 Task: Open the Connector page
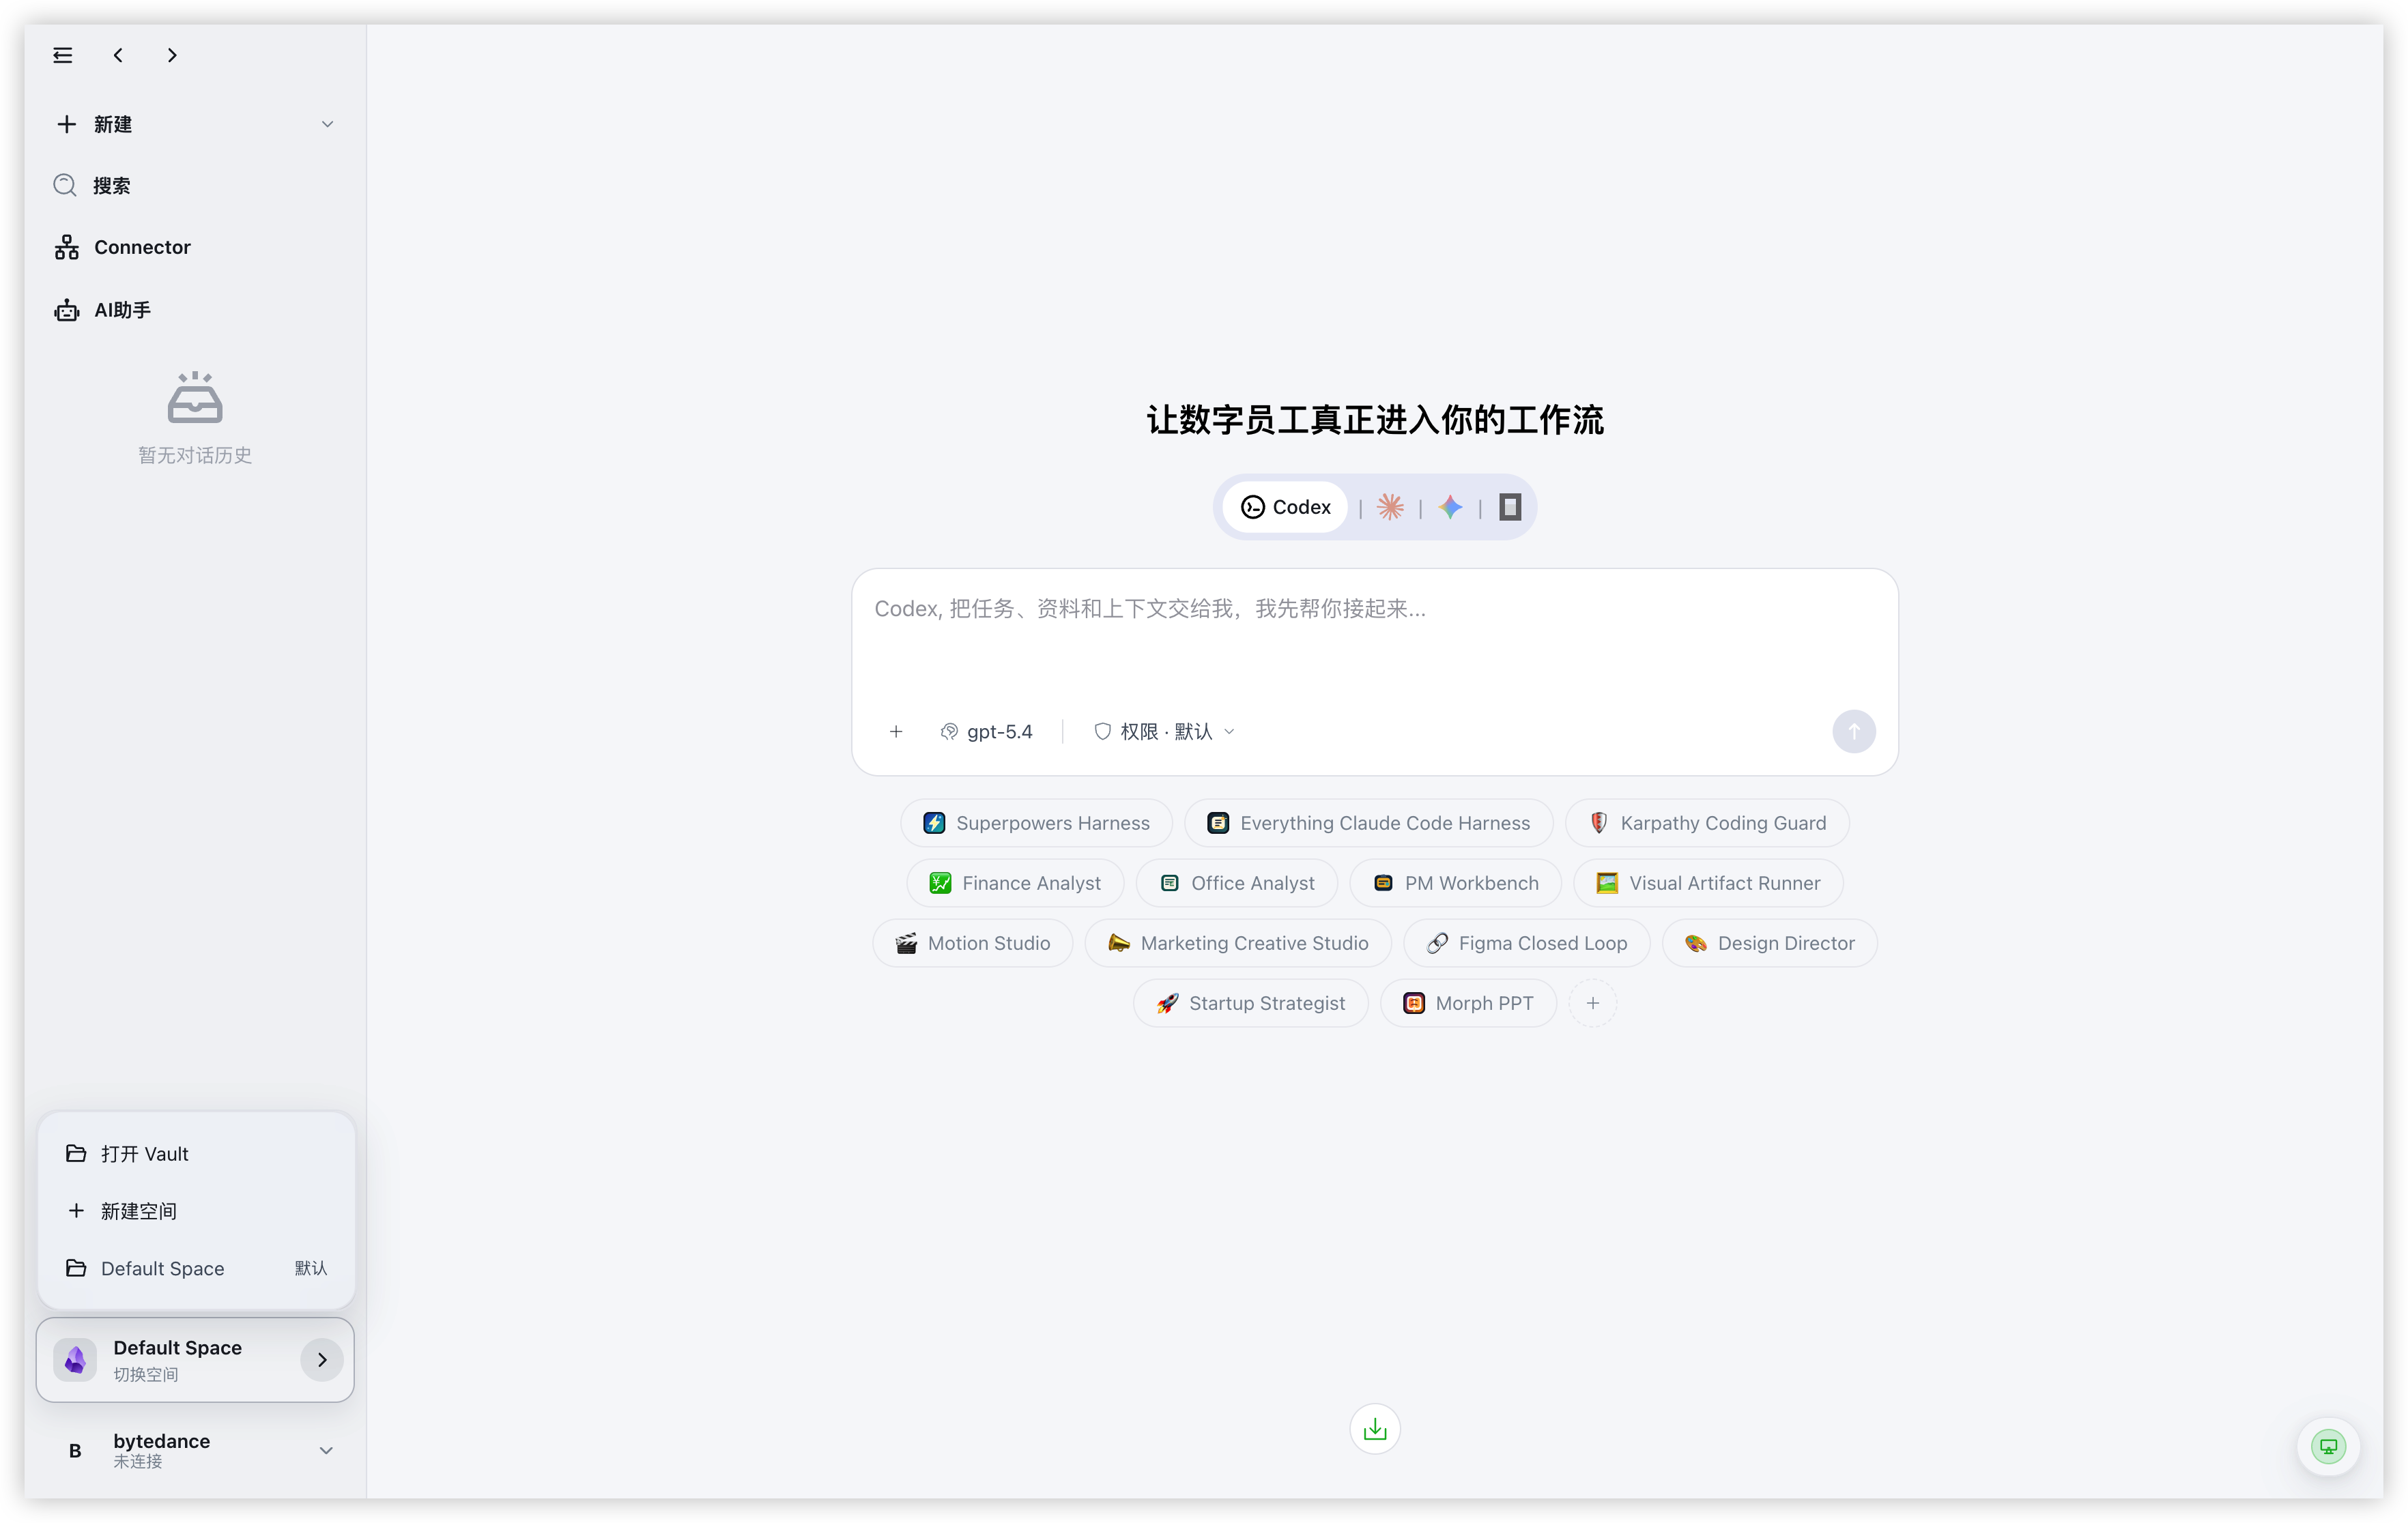[x=195, y=247]
